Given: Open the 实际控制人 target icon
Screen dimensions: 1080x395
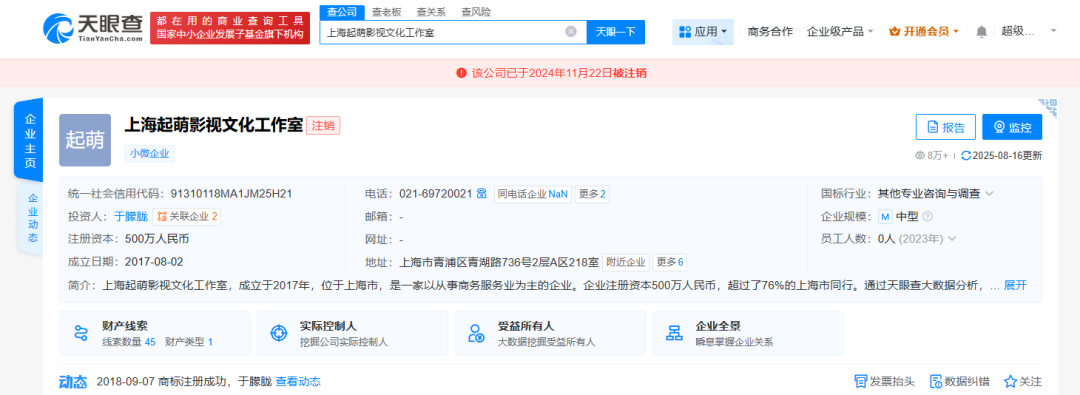Looking at the screenshot, I should pos(278,334).
